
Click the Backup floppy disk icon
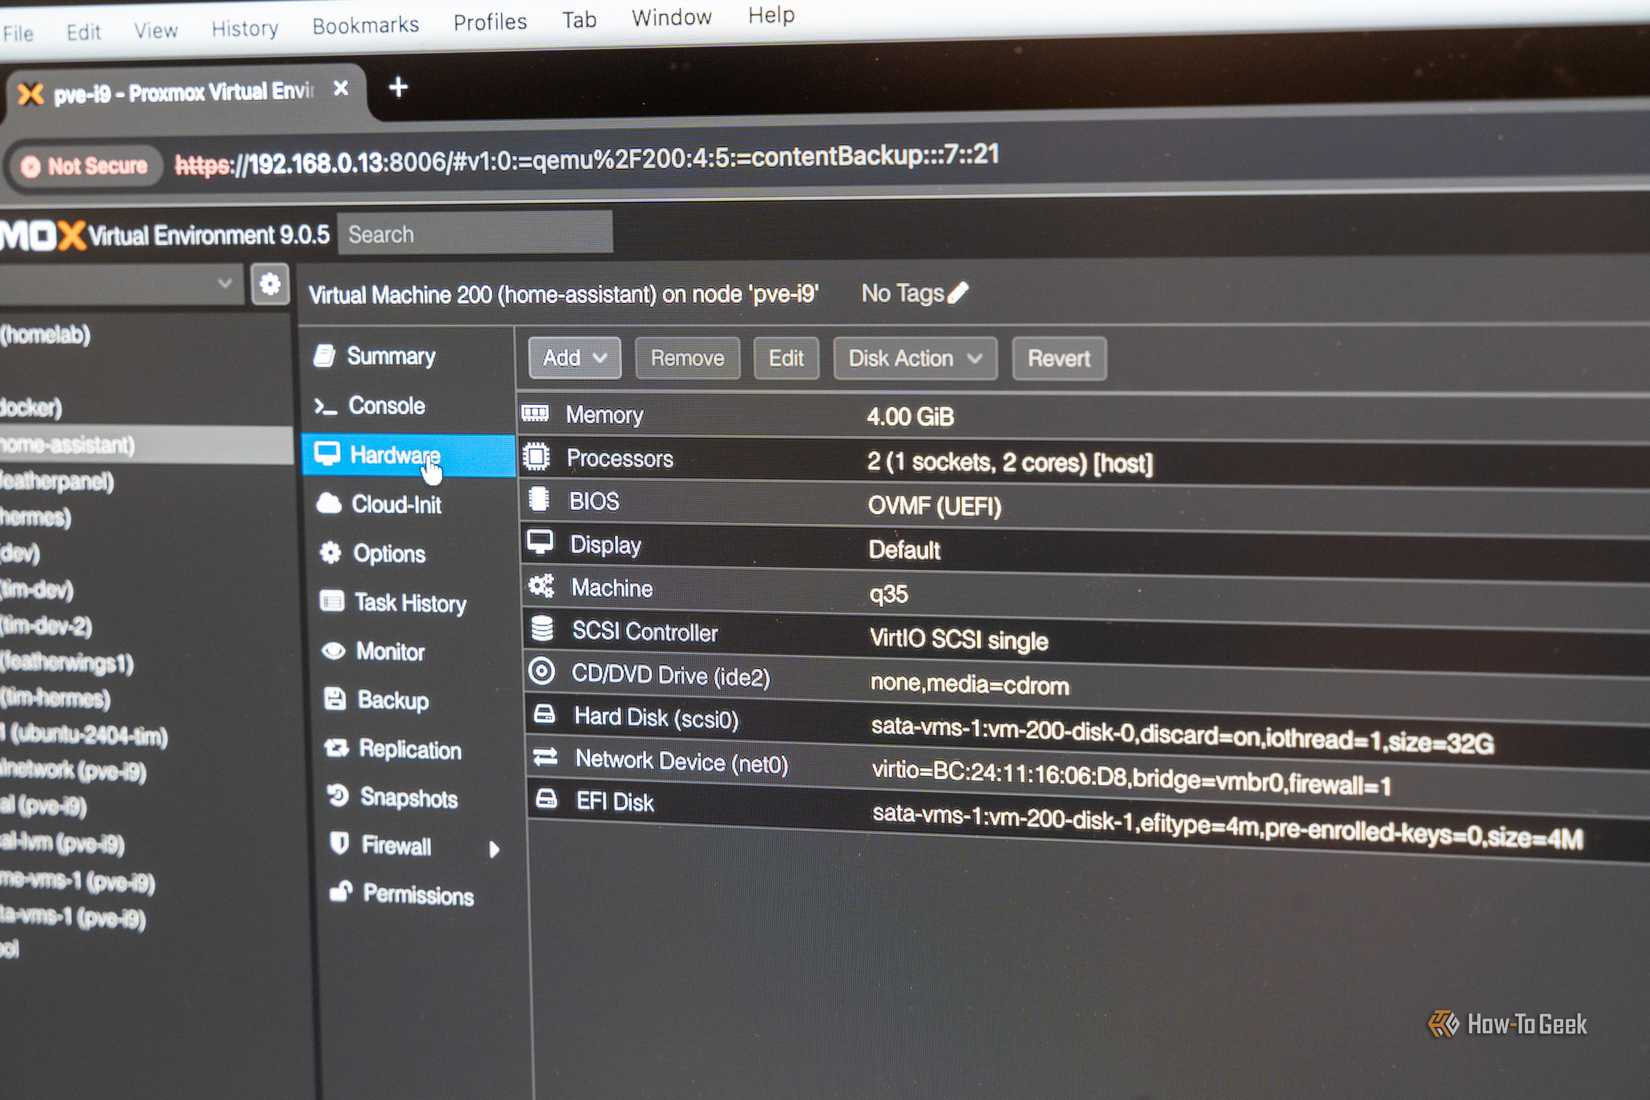pos(335,699)
